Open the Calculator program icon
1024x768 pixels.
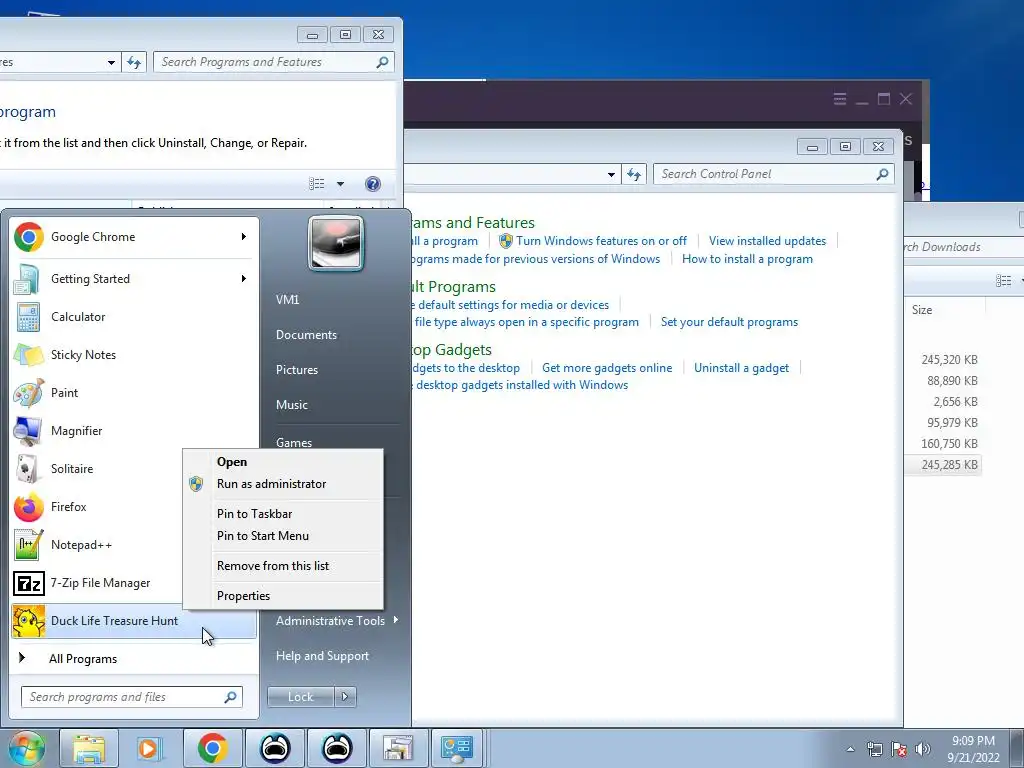tap(28, 317)
